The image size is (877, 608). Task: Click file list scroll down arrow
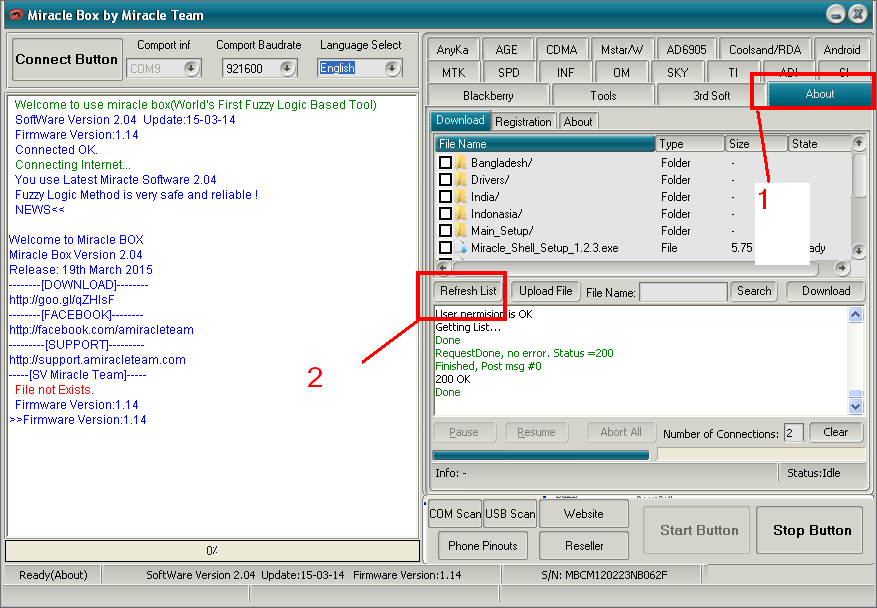(859, 251)
